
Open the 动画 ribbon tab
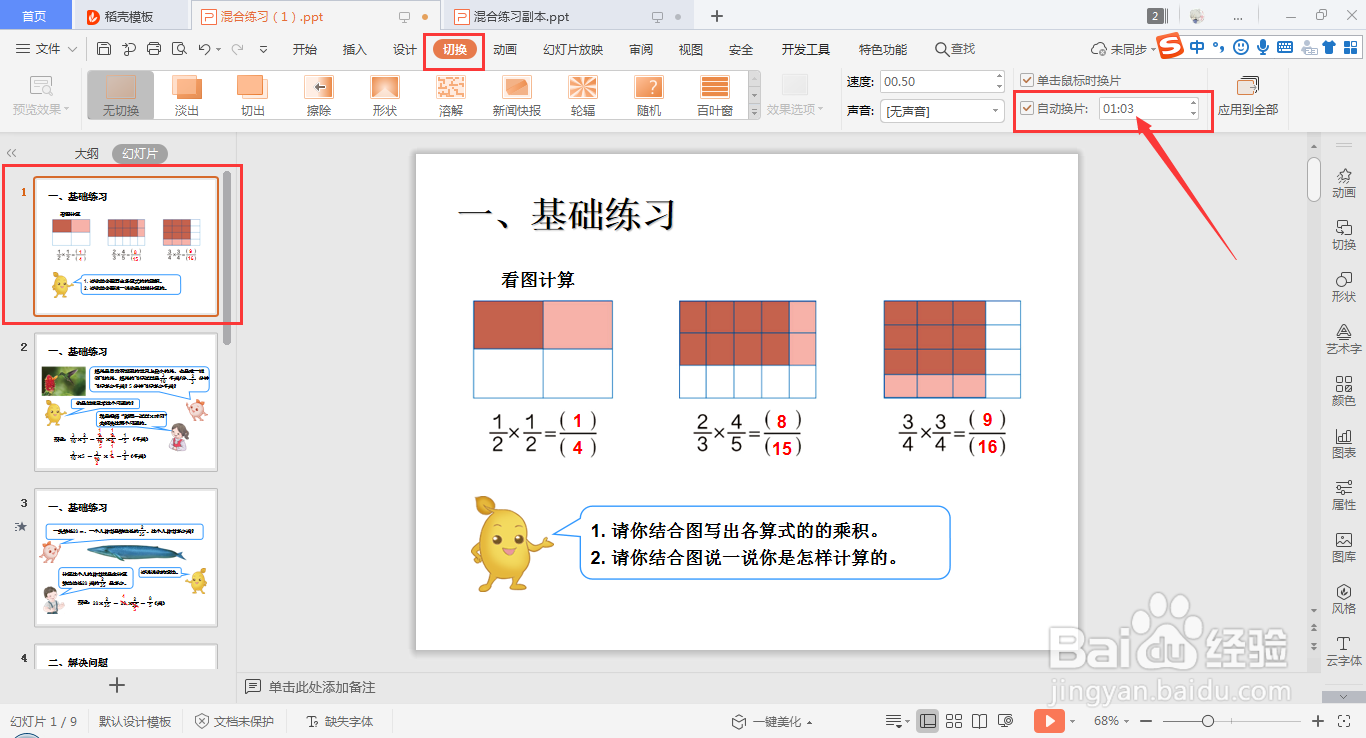tap(505, 50)
